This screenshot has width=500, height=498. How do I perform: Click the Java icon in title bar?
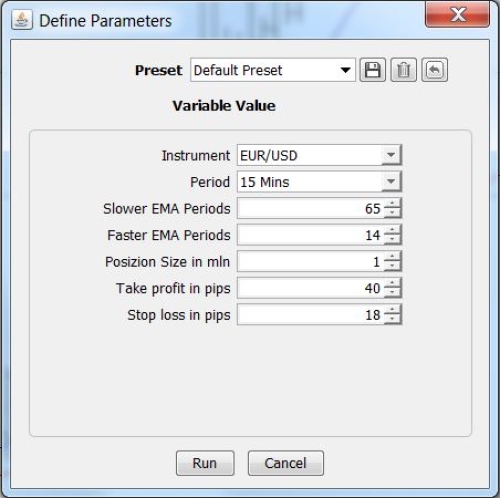(x=22, y=20)
